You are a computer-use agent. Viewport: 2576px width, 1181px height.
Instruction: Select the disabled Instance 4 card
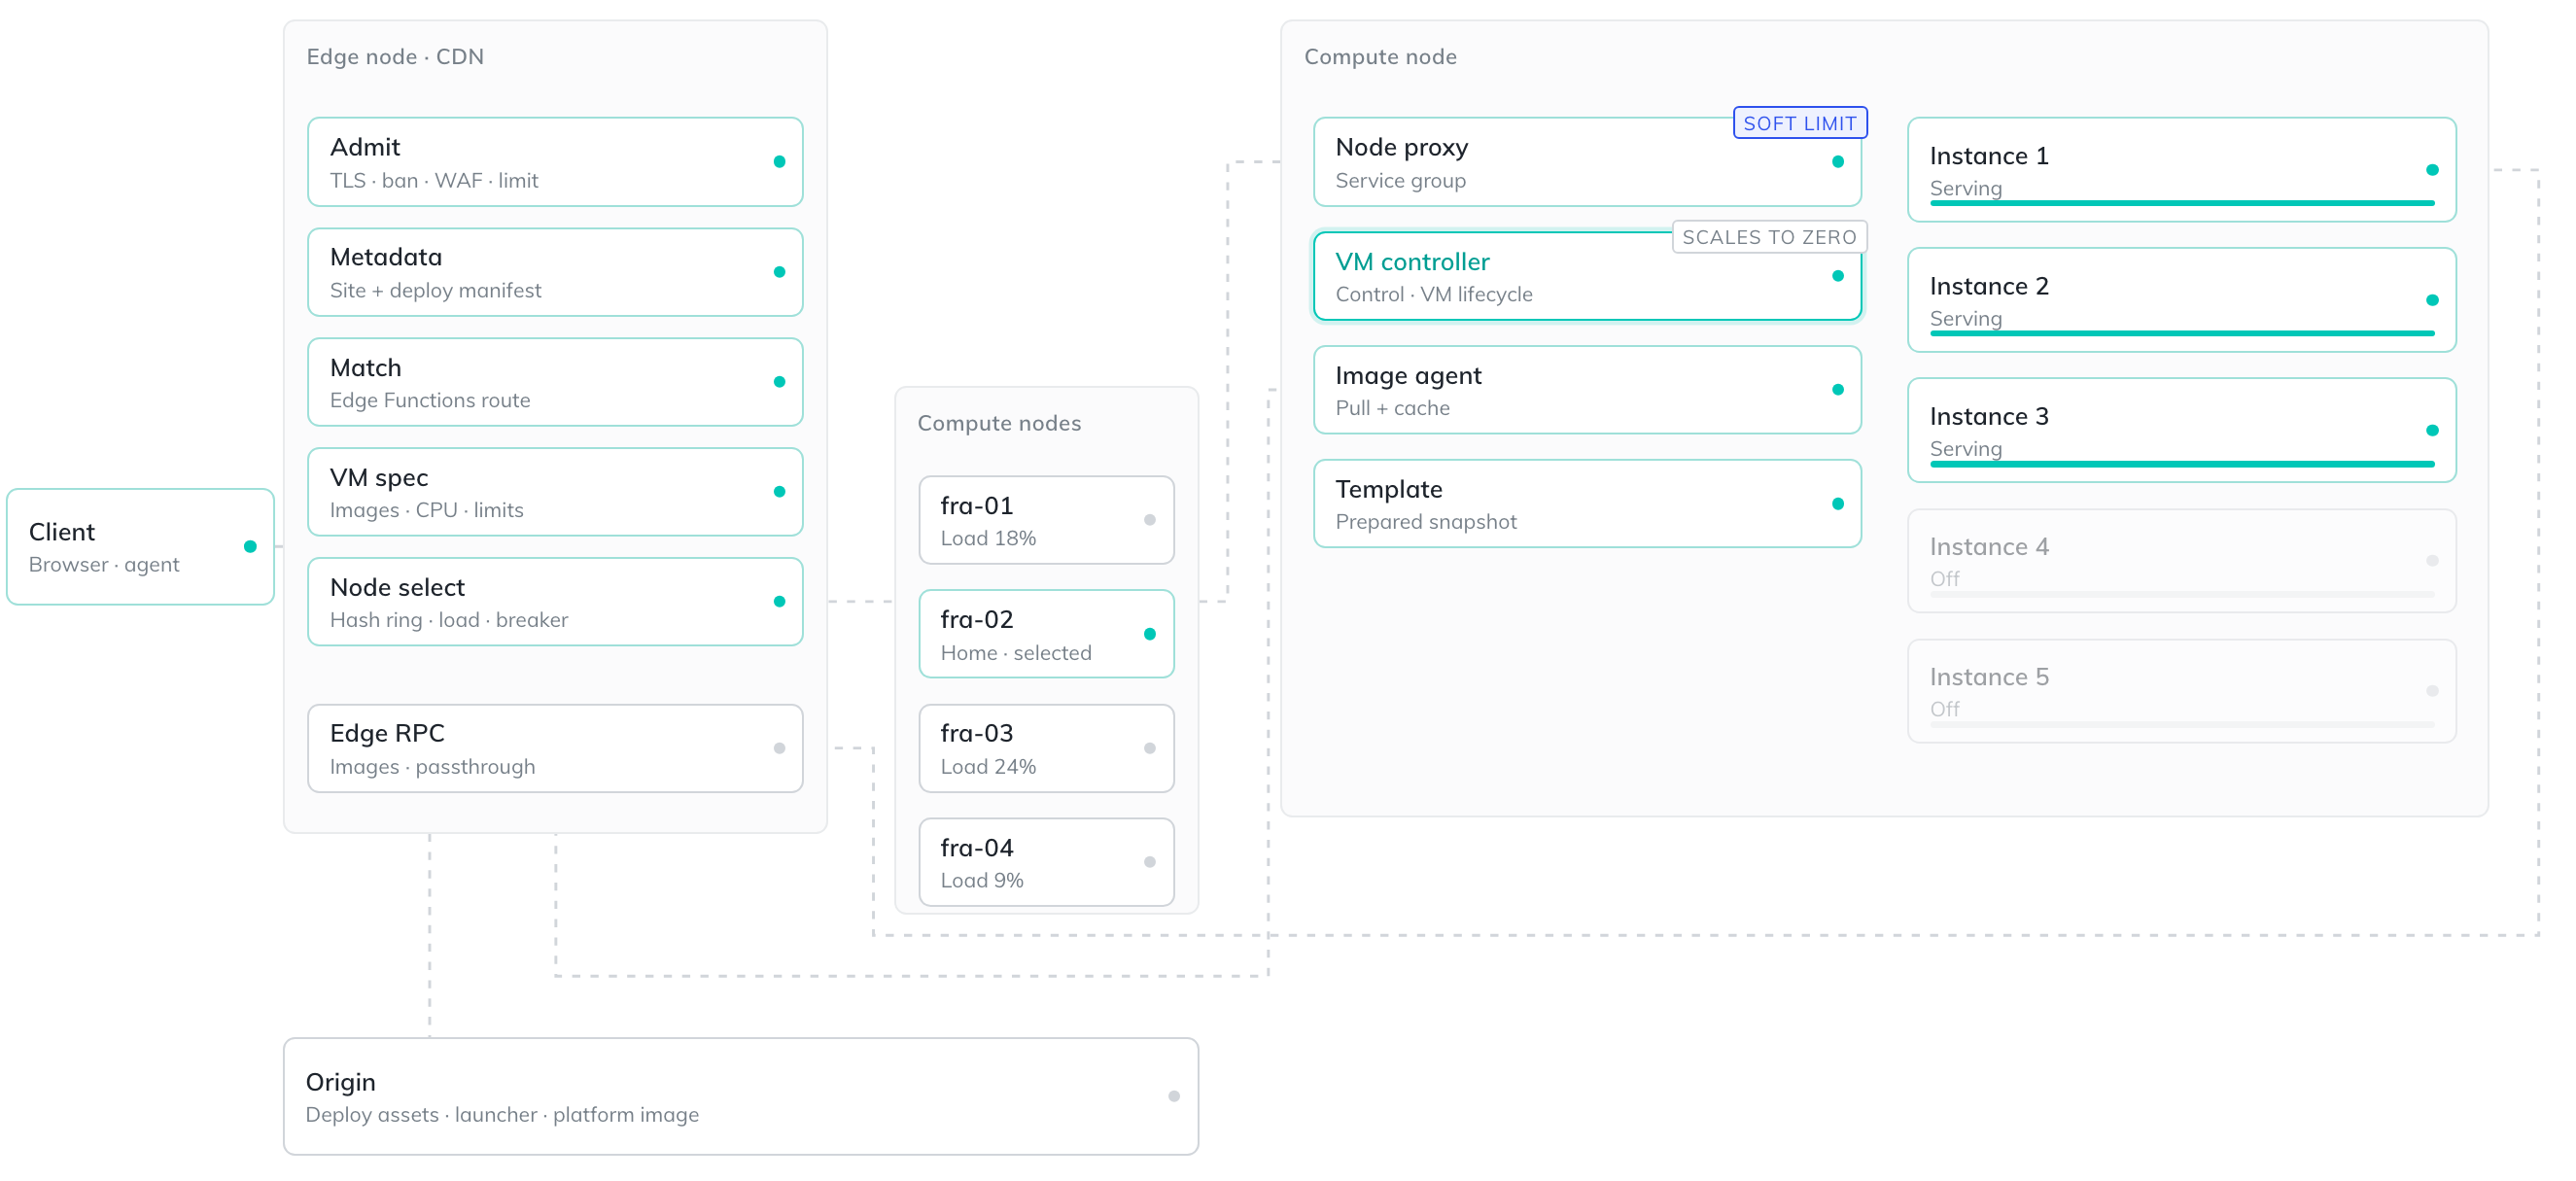click(2181, 561)
